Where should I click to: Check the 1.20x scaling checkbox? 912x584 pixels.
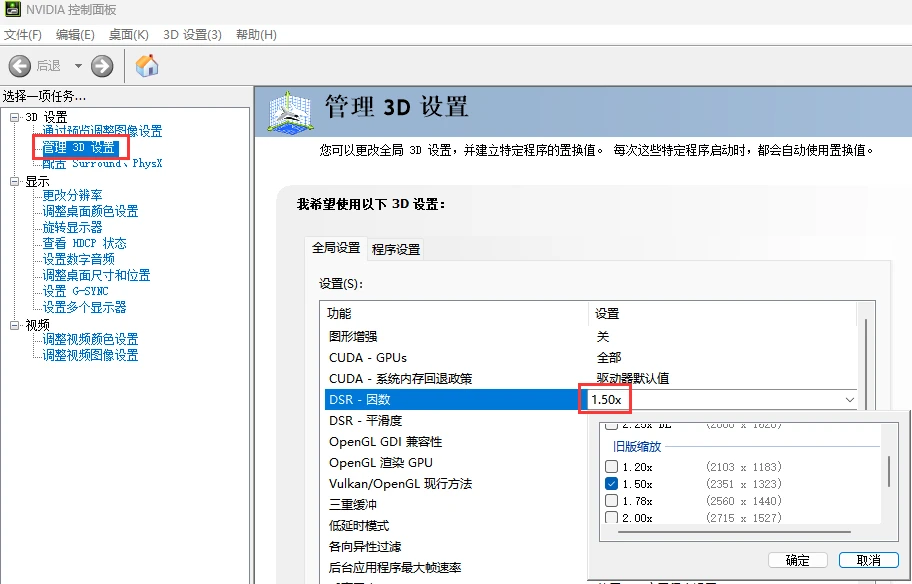point(611,467)
